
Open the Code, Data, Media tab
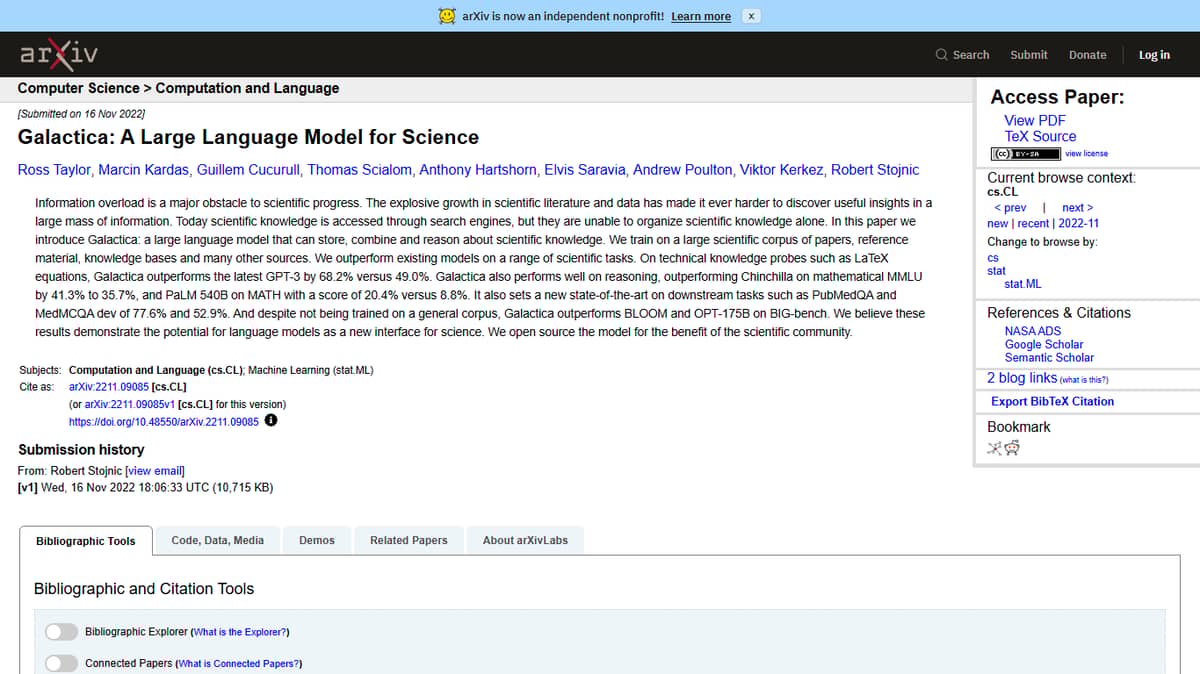(x=218, y=540)
